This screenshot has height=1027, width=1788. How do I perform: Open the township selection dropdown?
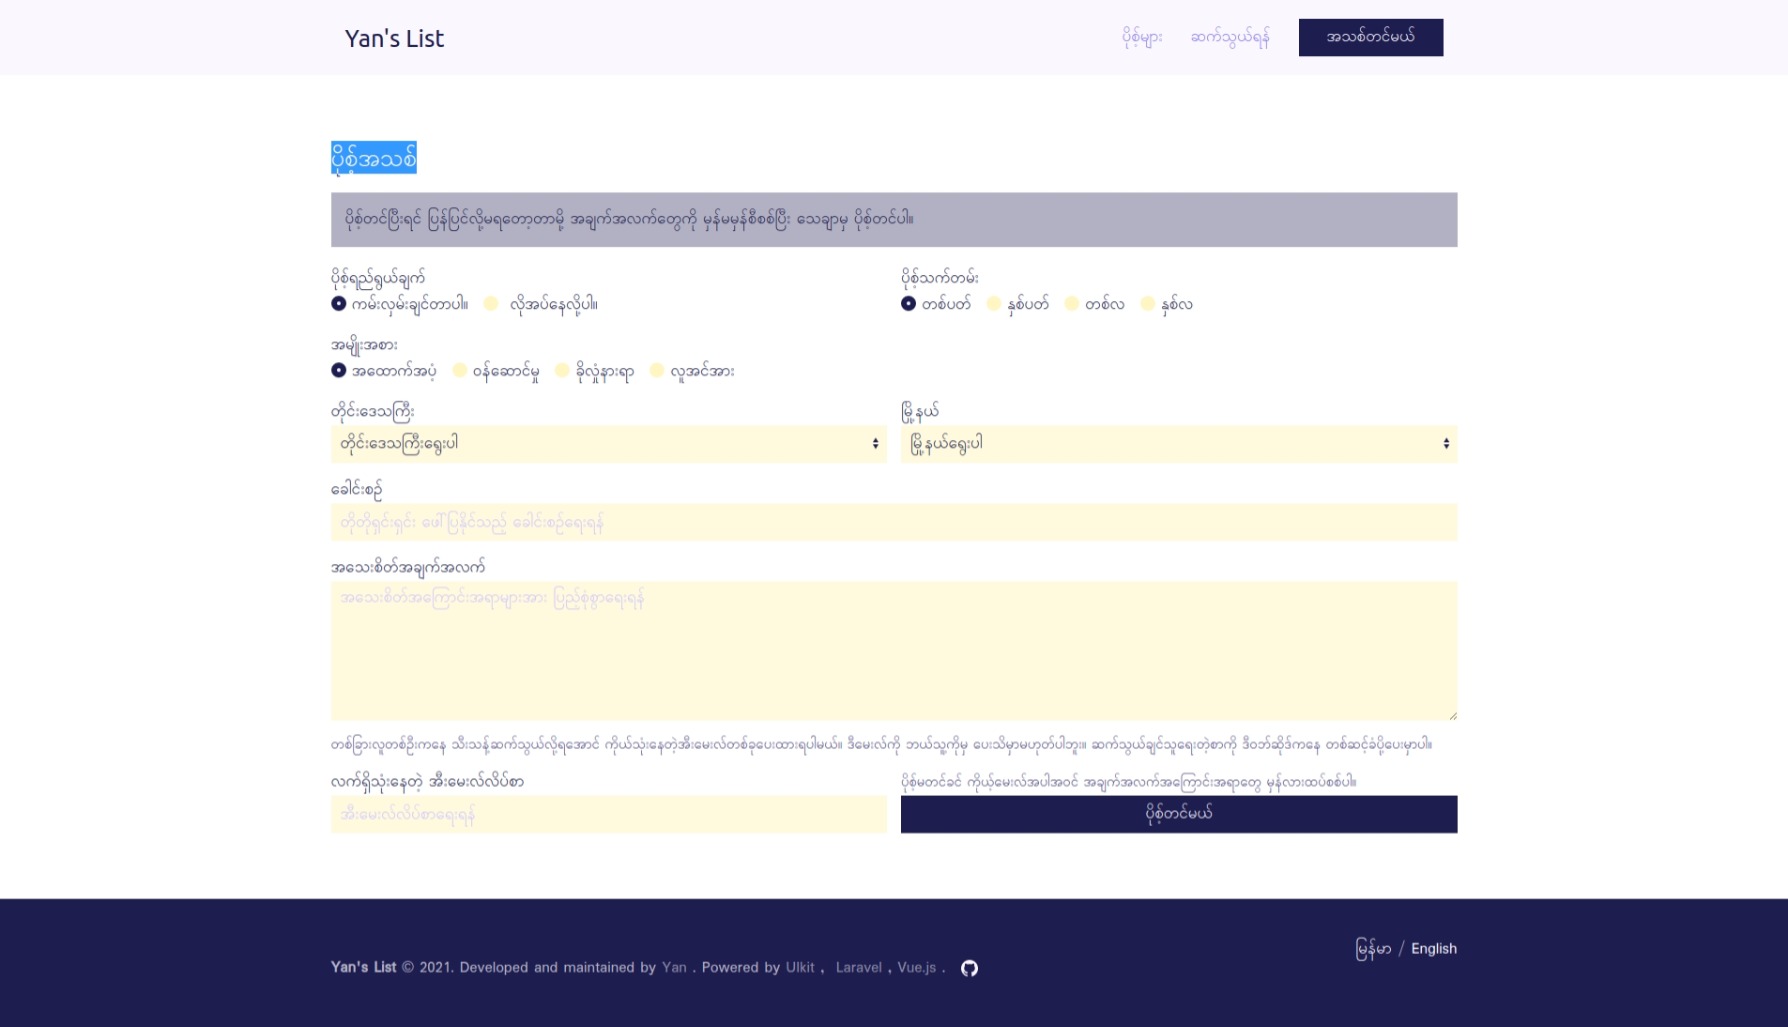1179,444
